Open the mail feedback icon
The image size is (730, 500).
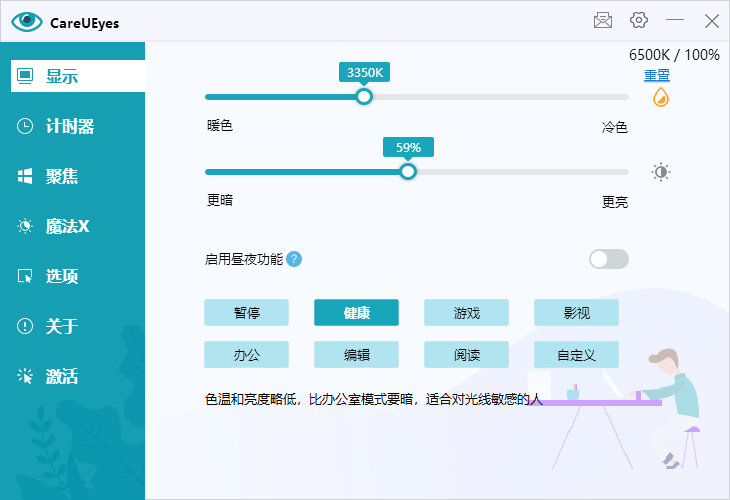pyautogui.click(x=602, y=20)
